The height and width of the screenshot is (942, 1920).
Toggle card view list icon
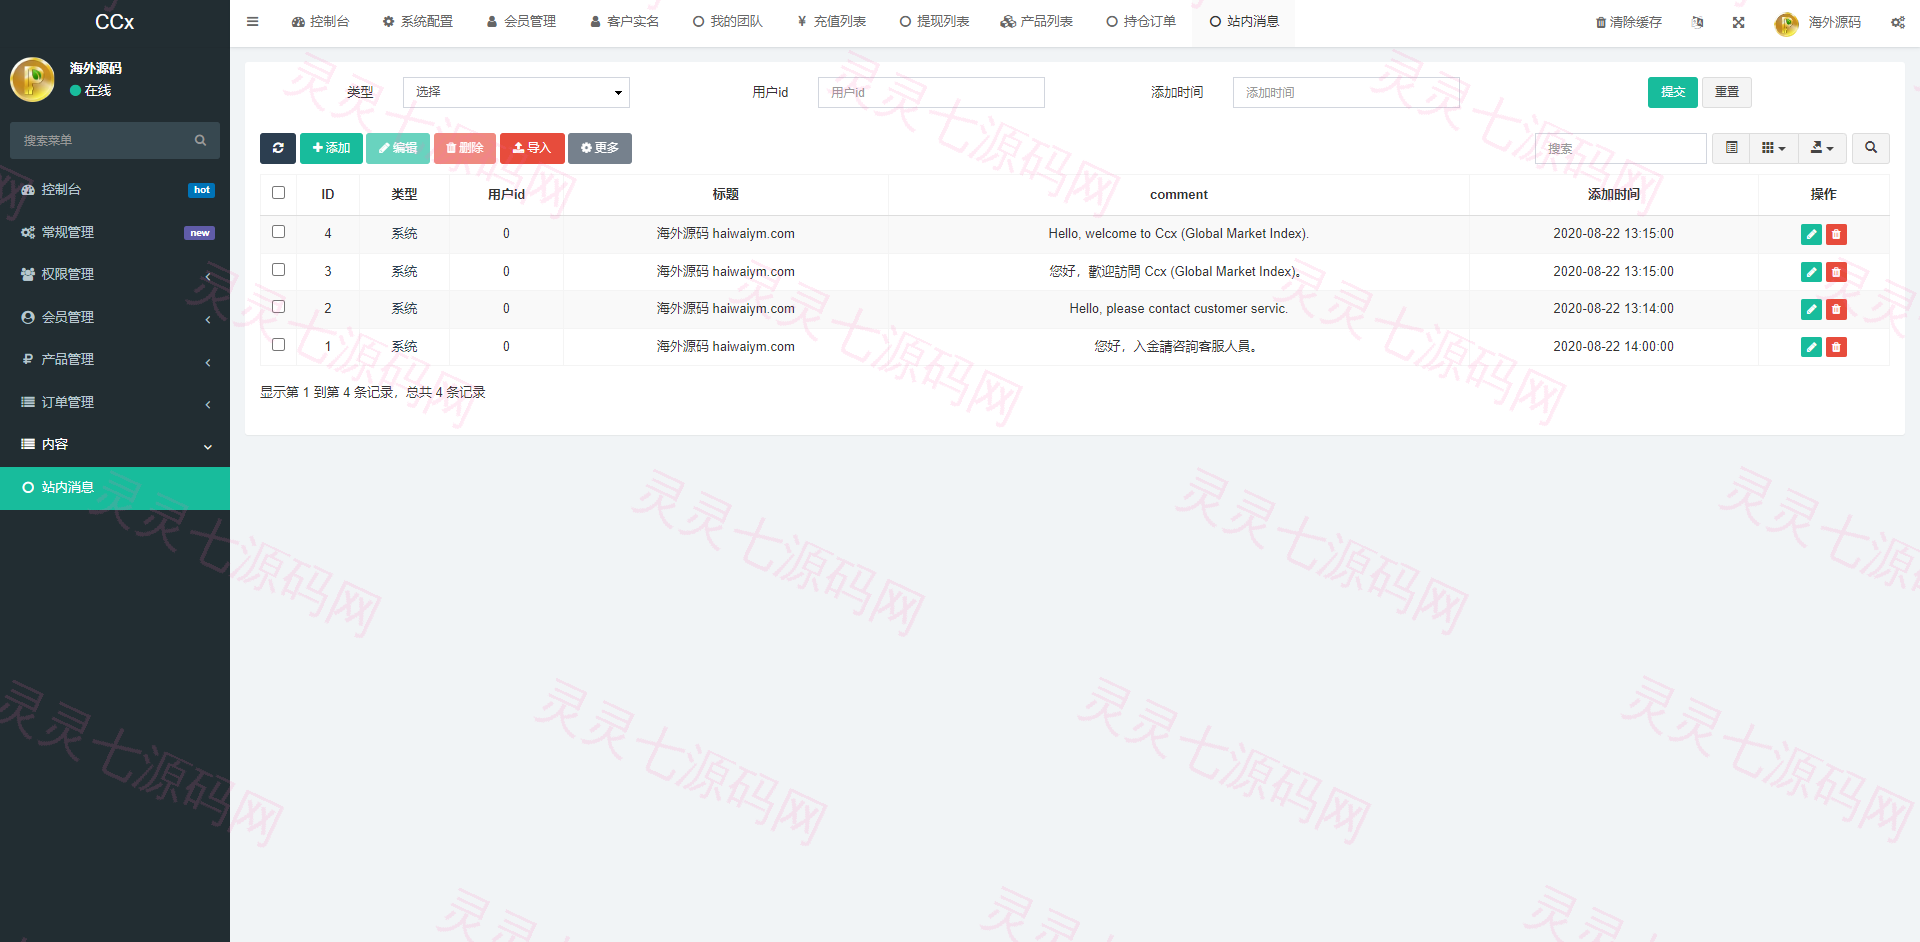tap(1731, 148)
